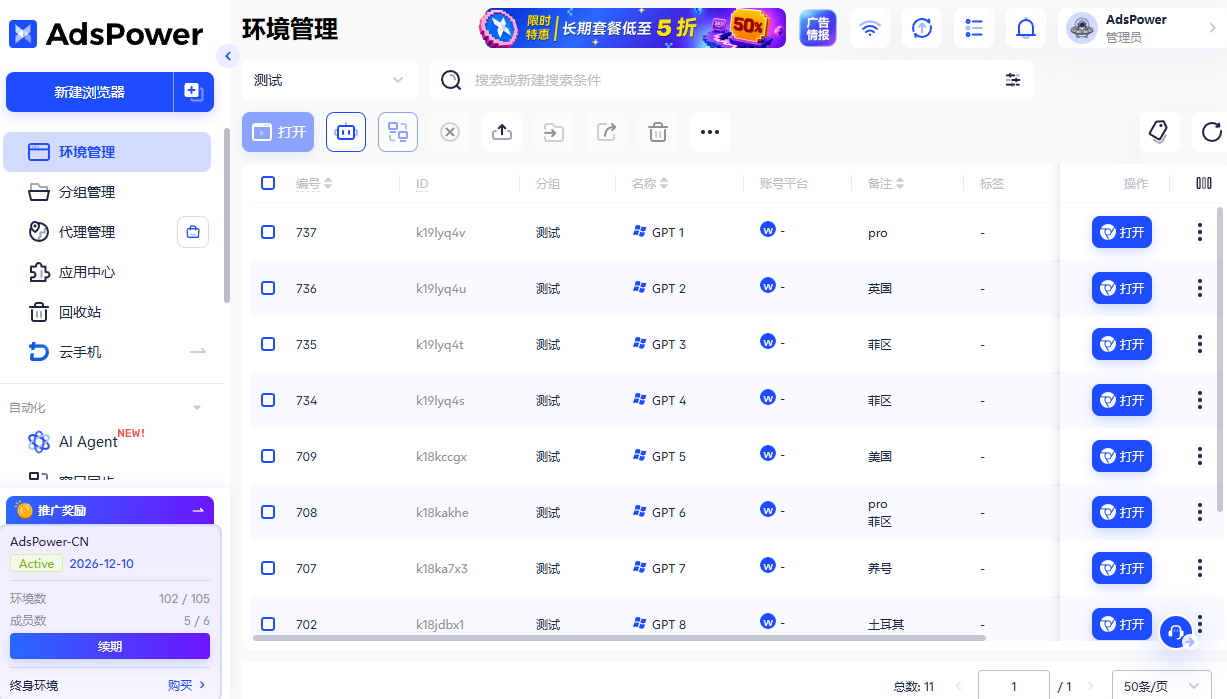Collapse the 自动化 section arrow
Image resolution: width=1227 pixels, height=699 pixels.
[197, 408]
